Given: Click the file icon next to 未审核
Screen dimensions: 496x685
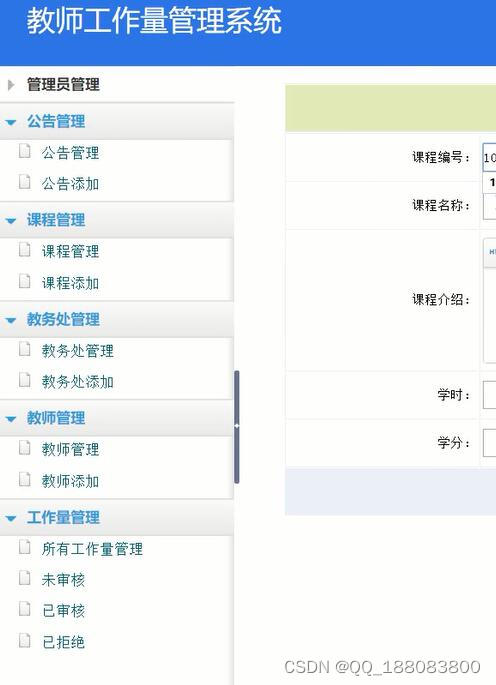Looking at the screenshot, I should point(25,578).
